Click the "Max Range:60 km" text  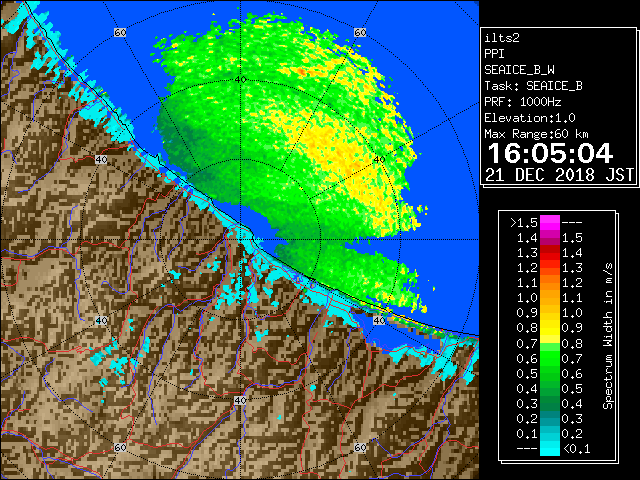tap(536, 134)
